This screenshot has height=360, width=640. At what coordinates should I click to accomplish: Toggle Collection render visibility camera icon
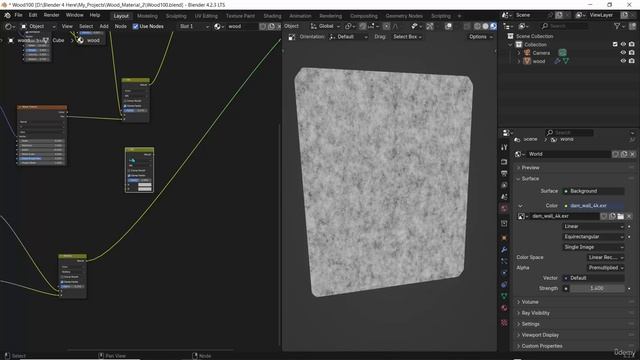[x=632, y=44]
